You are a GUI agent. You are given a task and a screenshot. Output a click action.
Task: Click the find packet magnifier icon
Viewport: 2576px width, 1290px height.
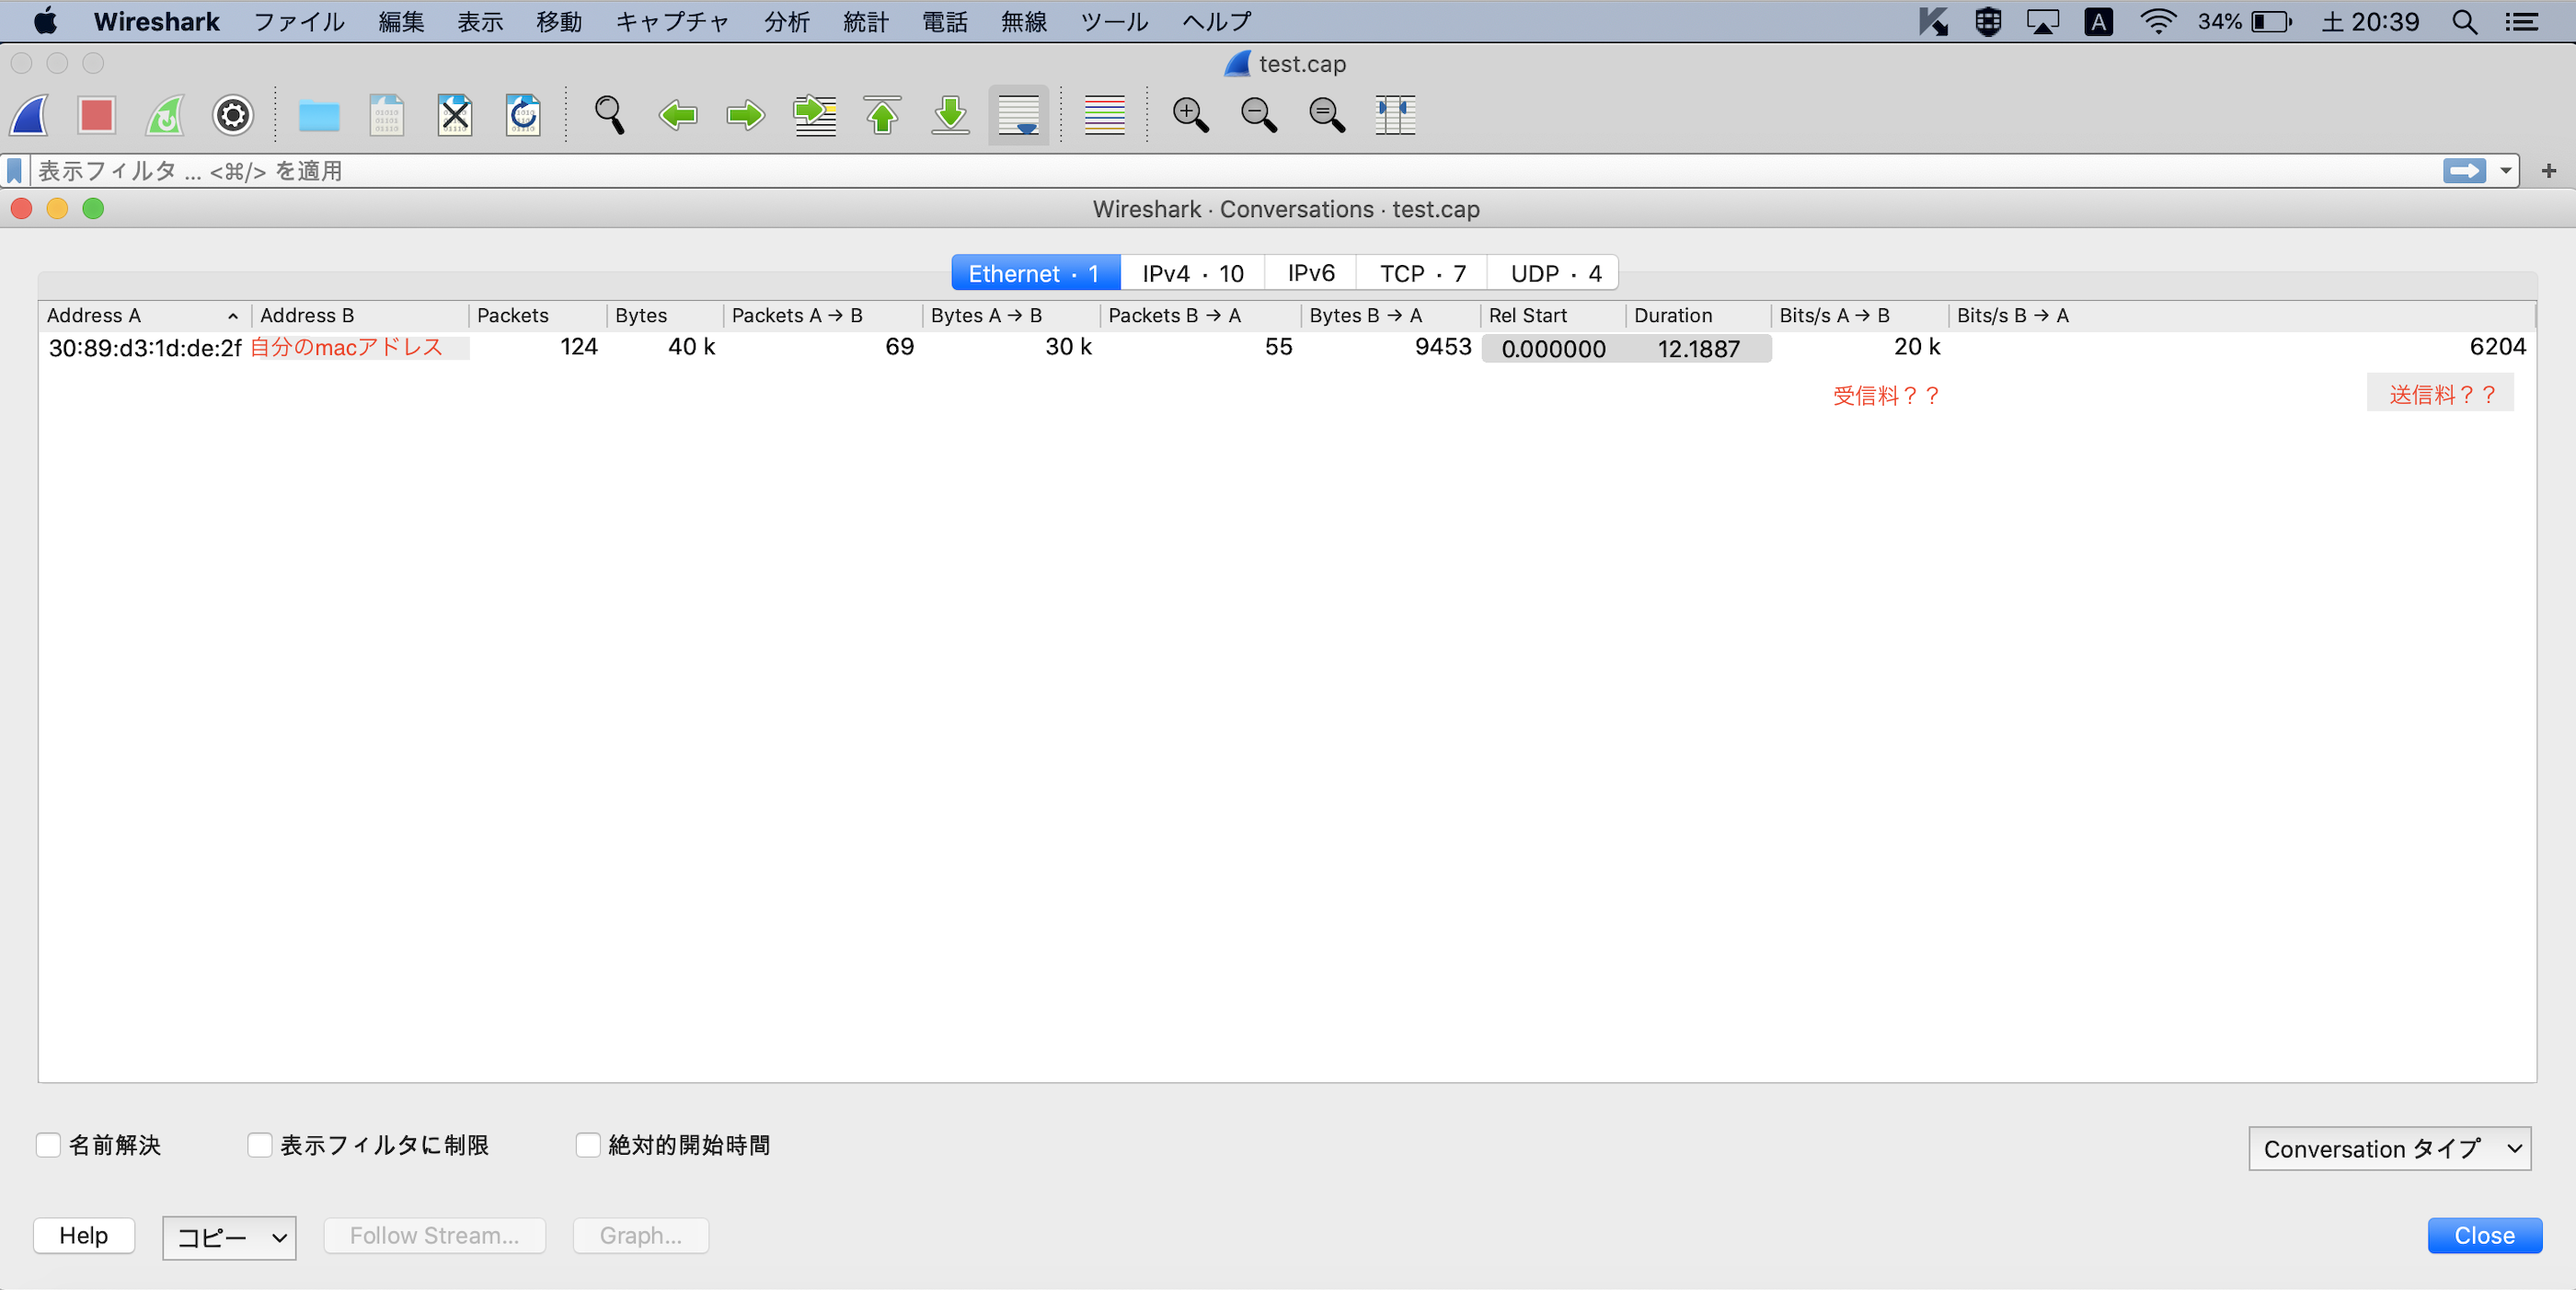point(609,115)
